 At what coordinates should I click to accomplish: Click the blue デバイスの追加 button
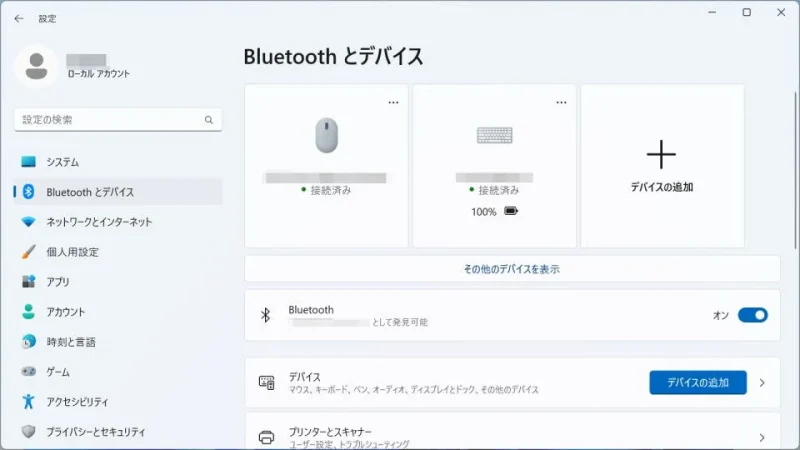(x=697, y=383)
